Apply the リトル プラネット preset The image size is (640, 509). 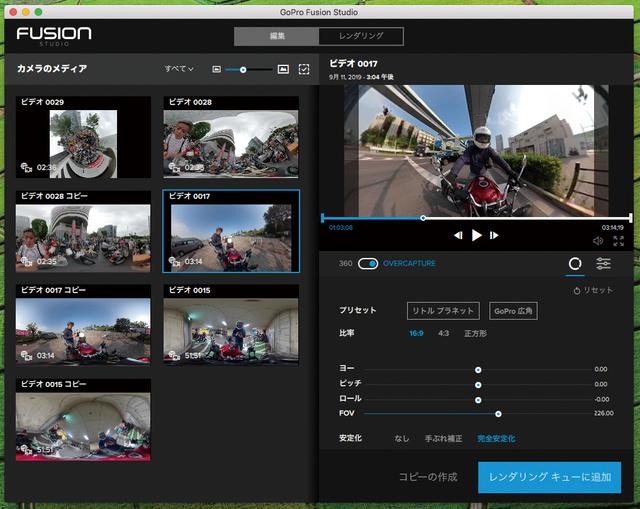[443, 311]
